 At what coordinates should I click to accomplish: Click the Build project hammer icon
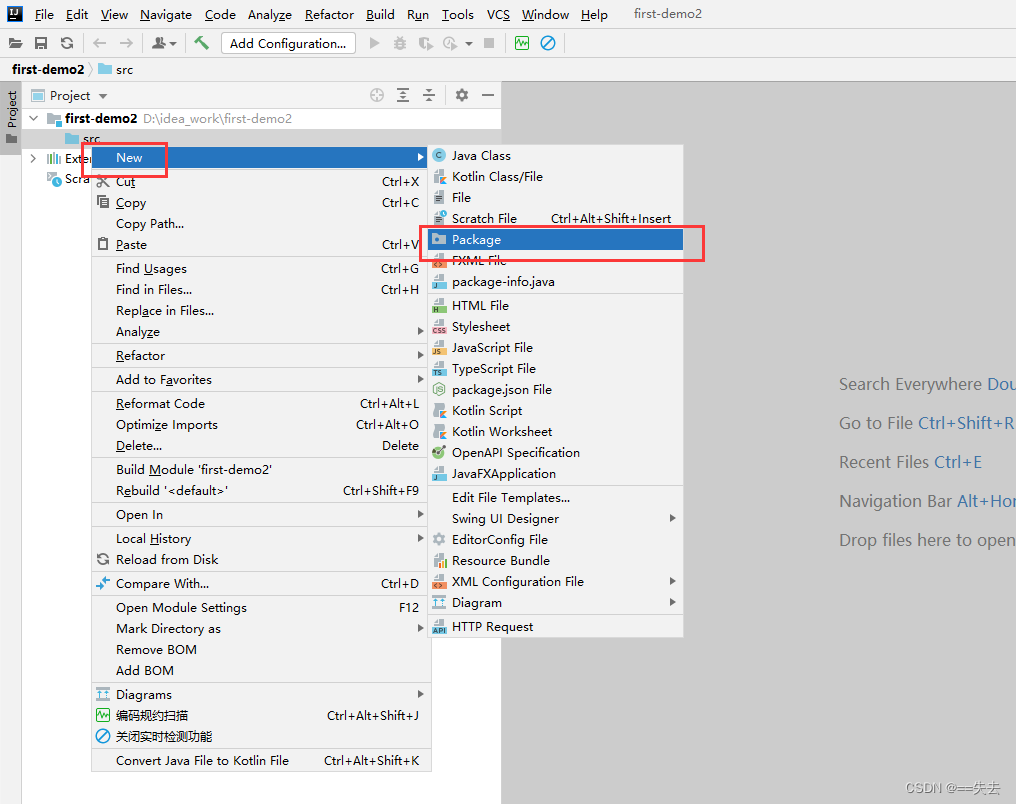pyautogui.click(x=202, y=43)
